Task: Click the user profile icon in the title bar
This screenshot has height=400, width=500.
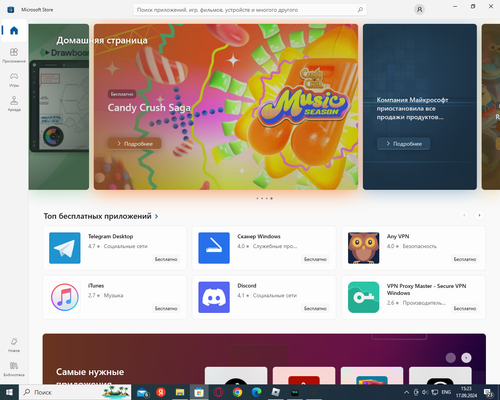Action: click(x=419, y=10)
